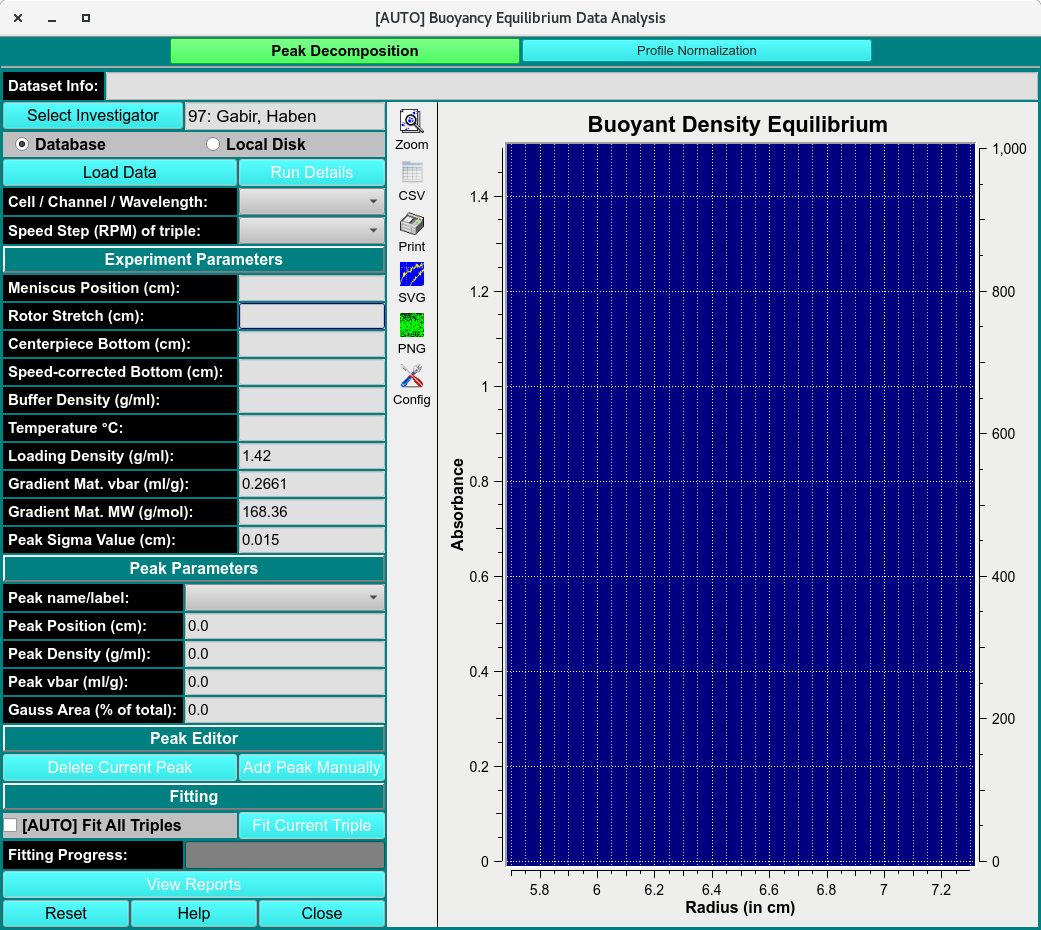Choose the Local Disk radio option
Image resolution: width=1041 pixels, height=930 pixels.
(x=213, y=144)
